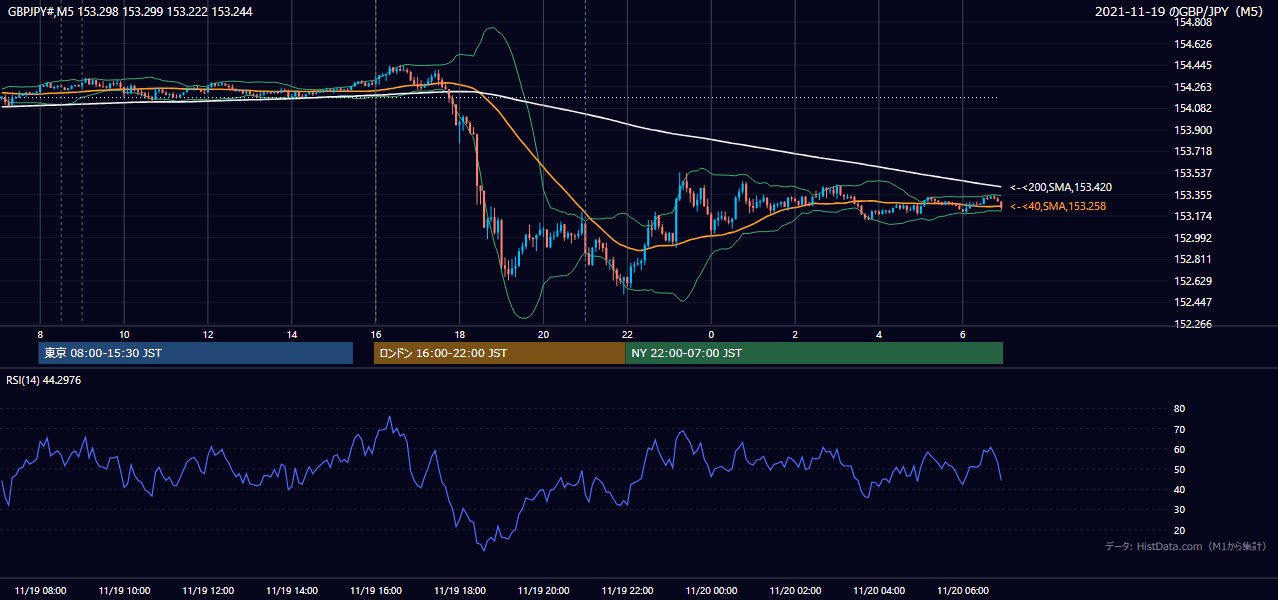Click the 11/19 22:00 time axis label

point(628,591)
